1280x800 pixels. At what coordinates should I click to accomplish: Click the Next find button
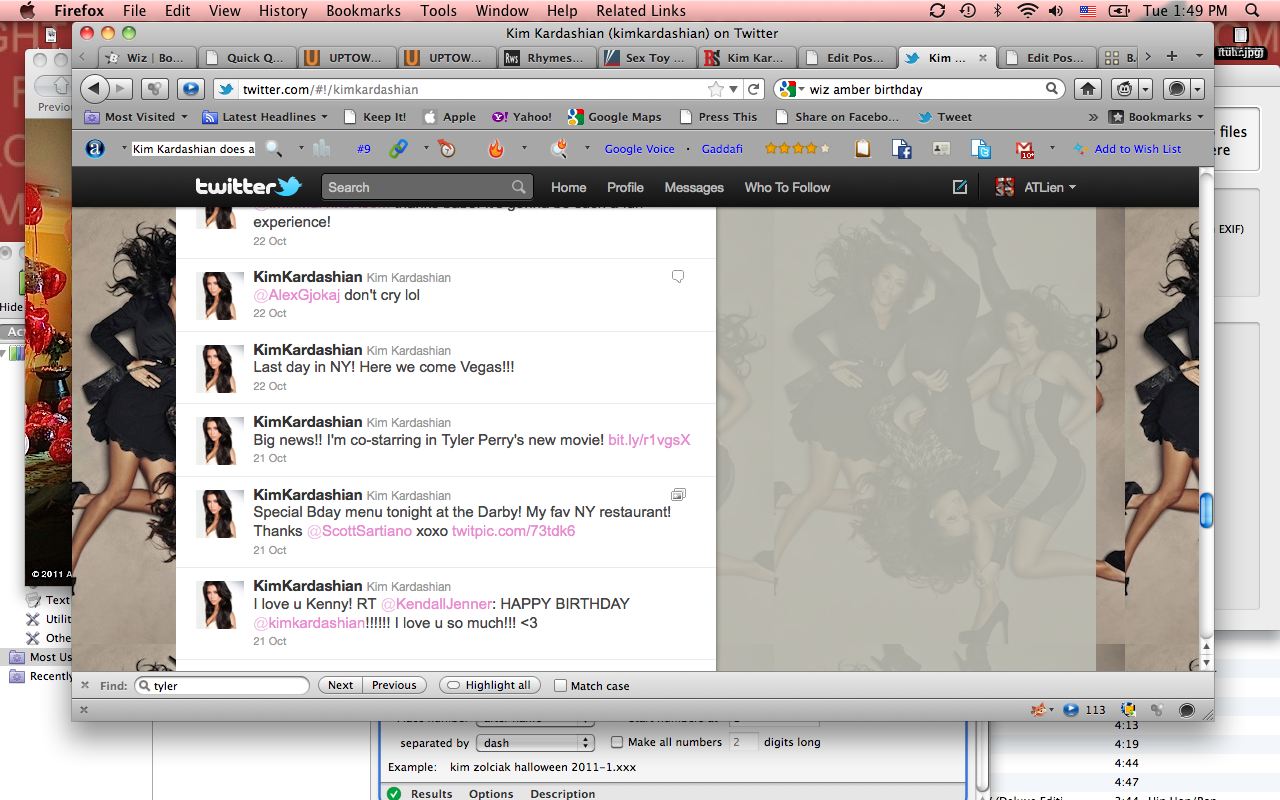[x=340, y=685]
